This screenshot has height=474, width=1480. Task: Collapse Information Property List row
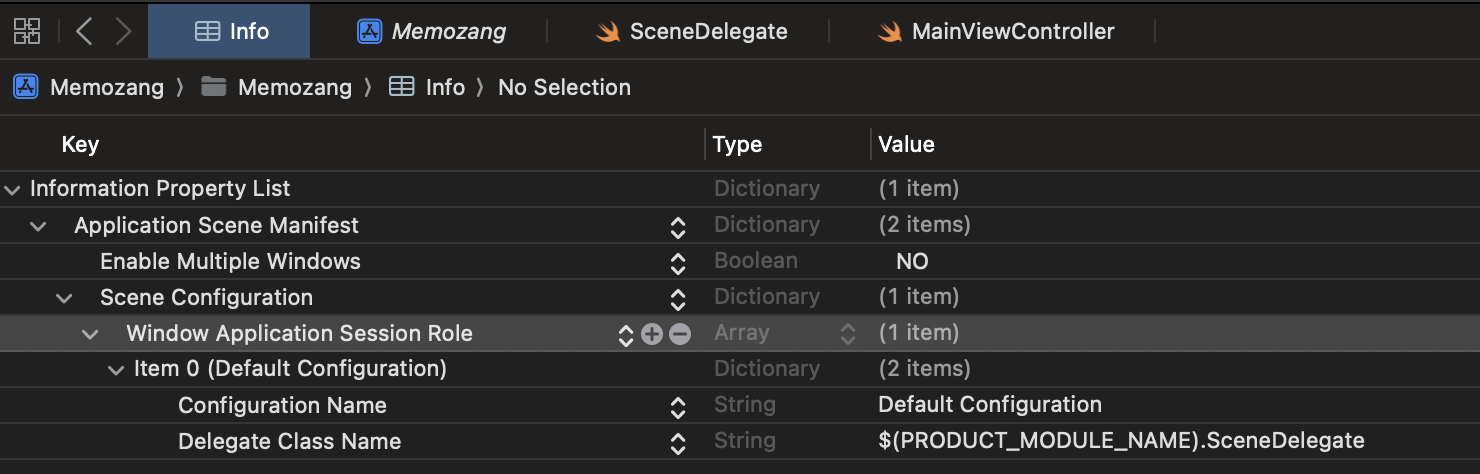12,189
